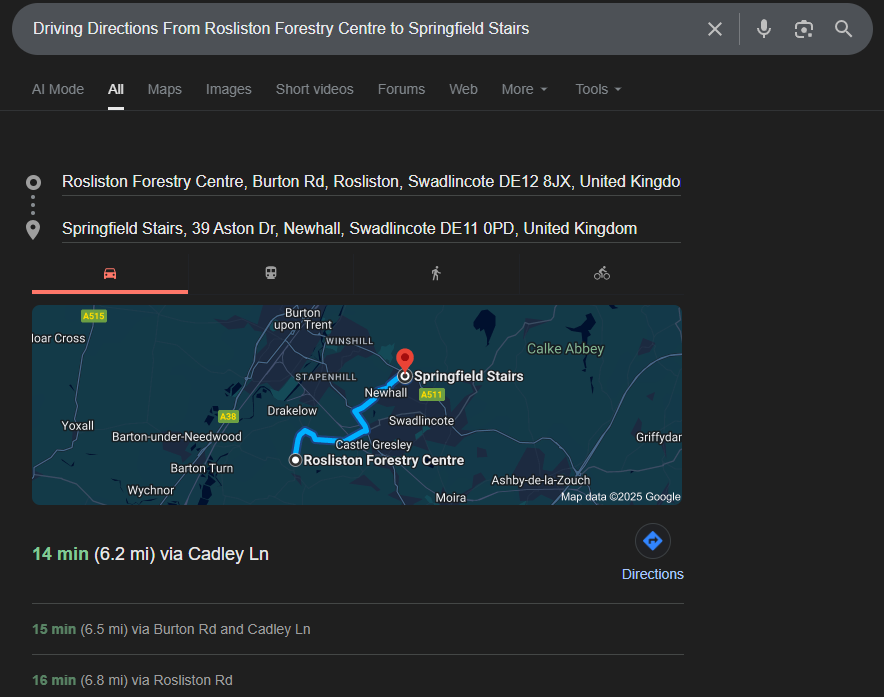
Task: Click the microphone icon for voice search
Action: (763, 29)
